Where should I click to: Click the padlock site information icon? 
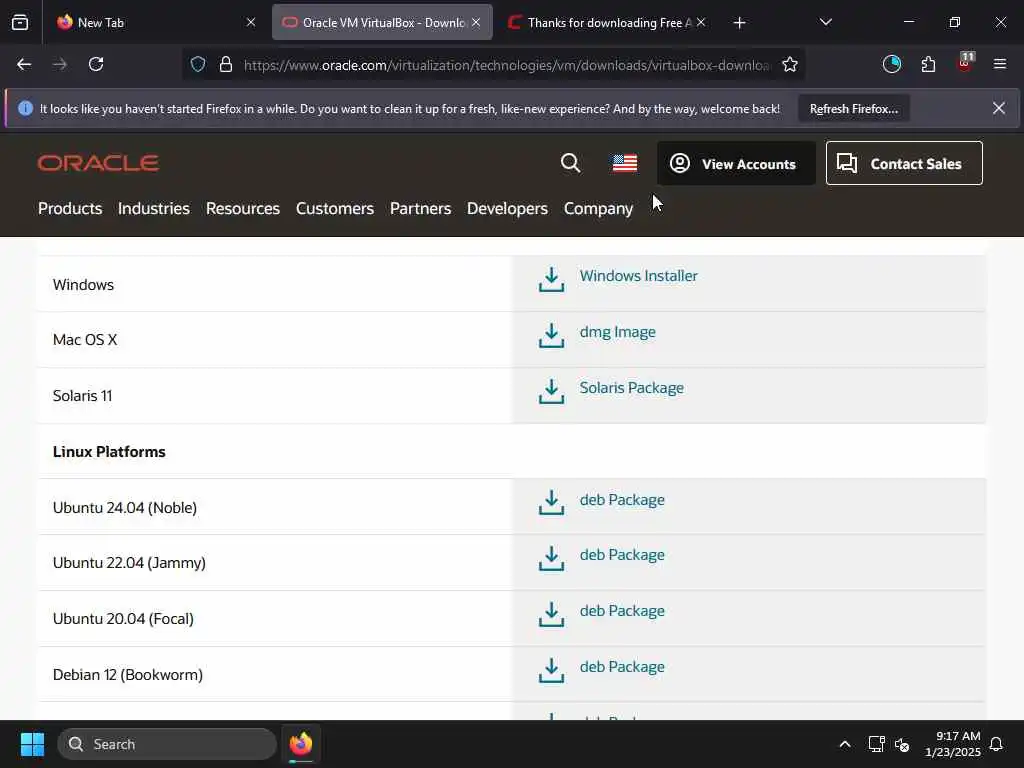pos(226,64)
